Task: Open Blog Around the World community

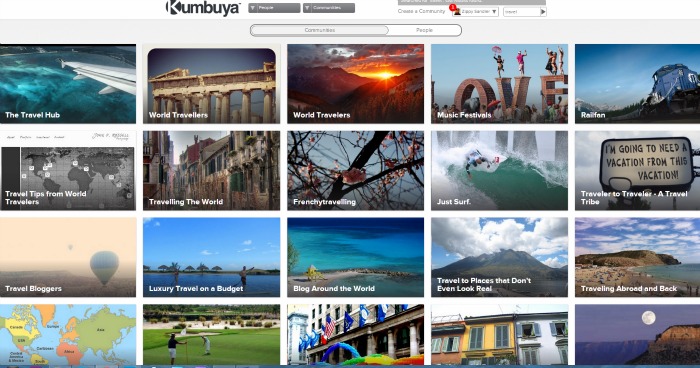Action: pos(355,257)
